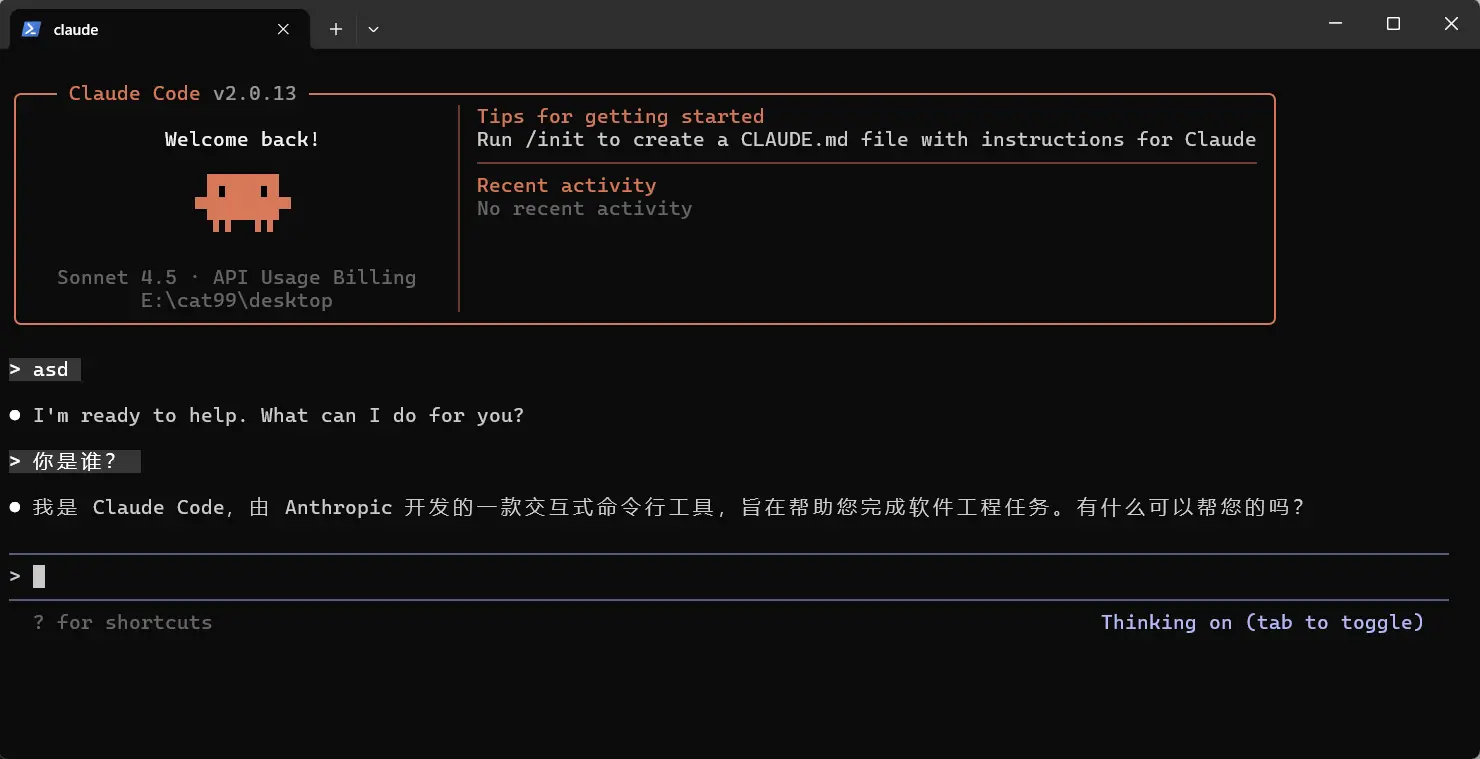
Task: Select the claude tab
Action: click(x=150, y=29)
